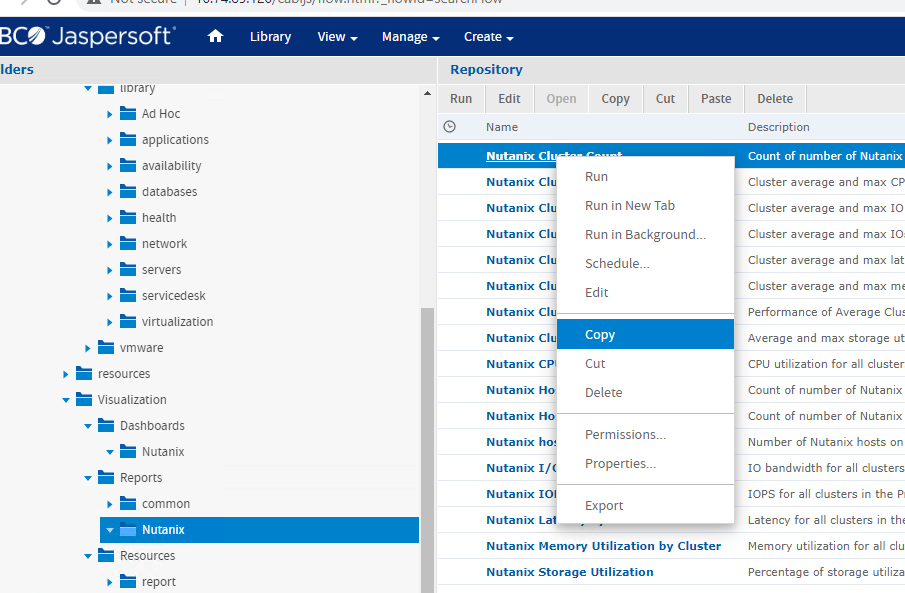Open the Nutanix Storage Utilization report link

pos(569,572)
